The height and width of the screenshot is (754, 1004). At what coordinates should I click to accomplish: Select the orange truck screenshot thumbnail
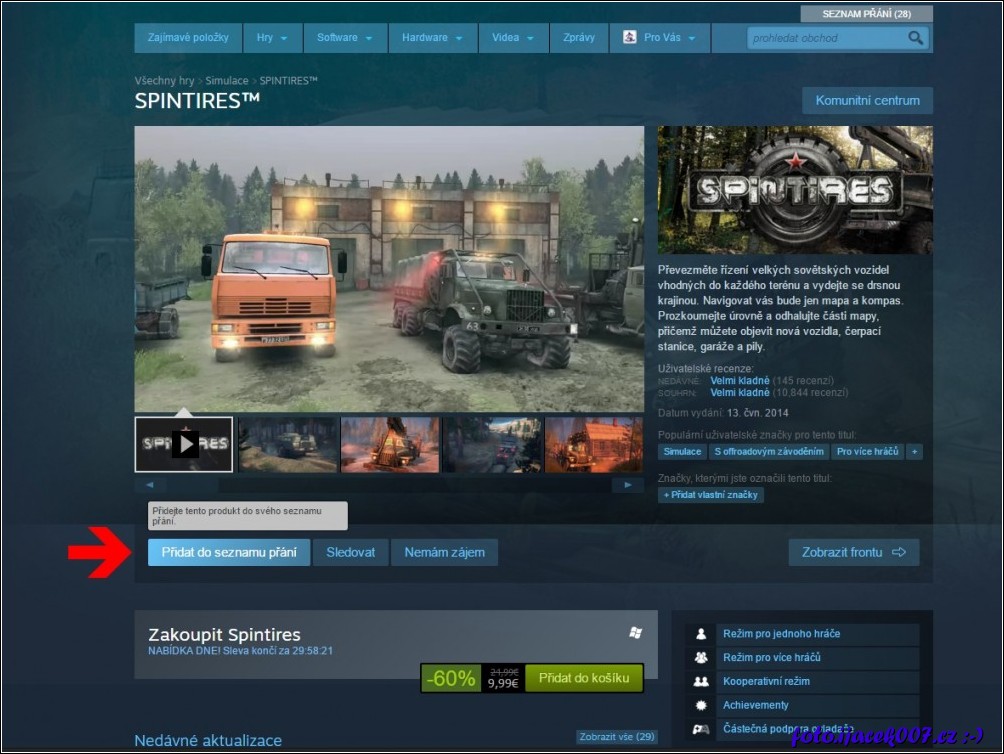point(390,444)
